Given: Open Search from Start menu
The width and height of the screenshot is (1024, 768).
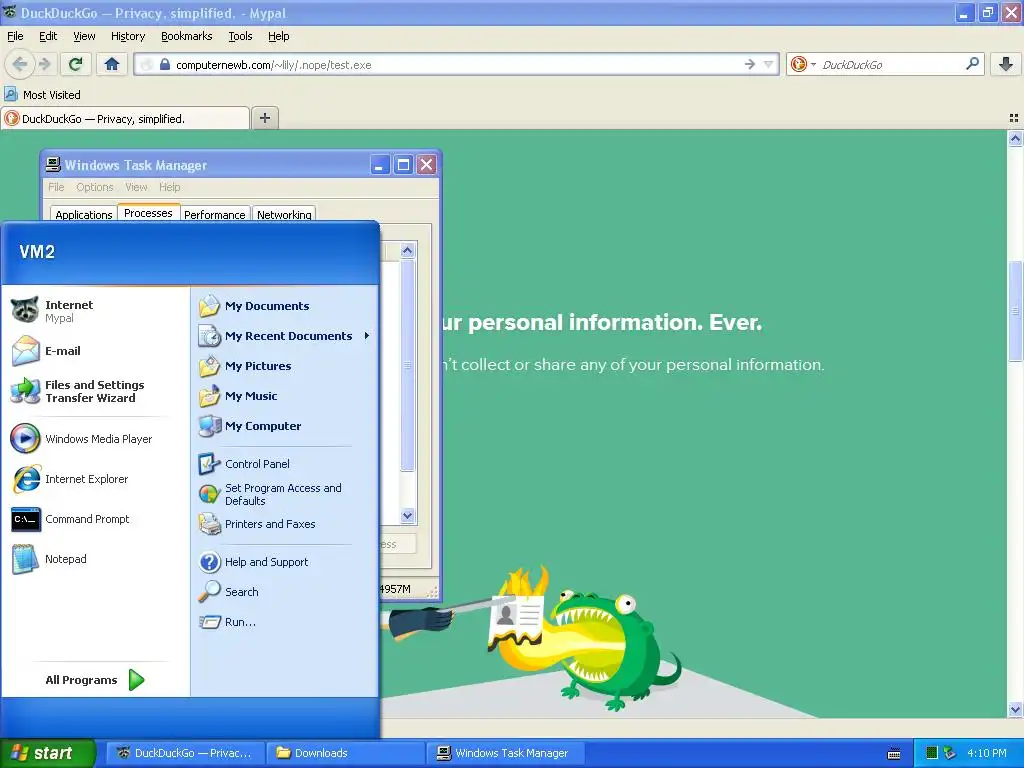Looking at the screenshot, I should 285,592.
